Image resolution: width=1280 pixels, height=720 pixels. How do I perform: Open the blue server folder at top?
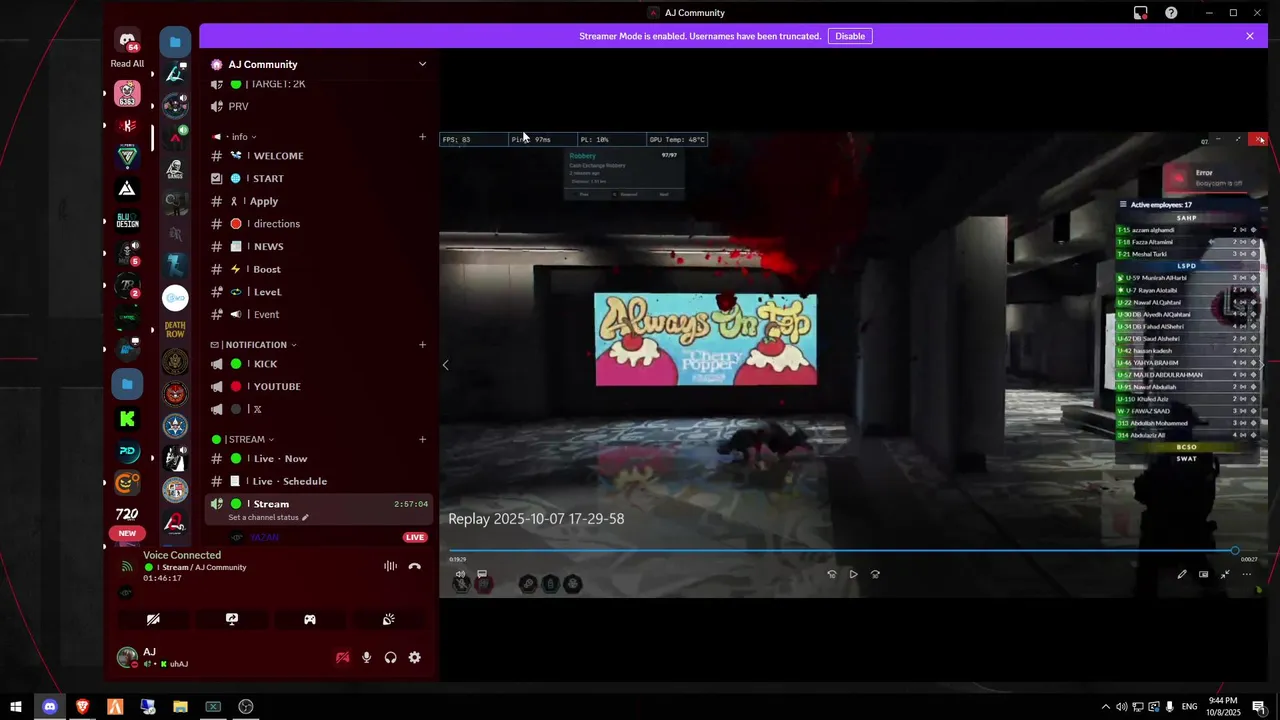click(175, 41)
